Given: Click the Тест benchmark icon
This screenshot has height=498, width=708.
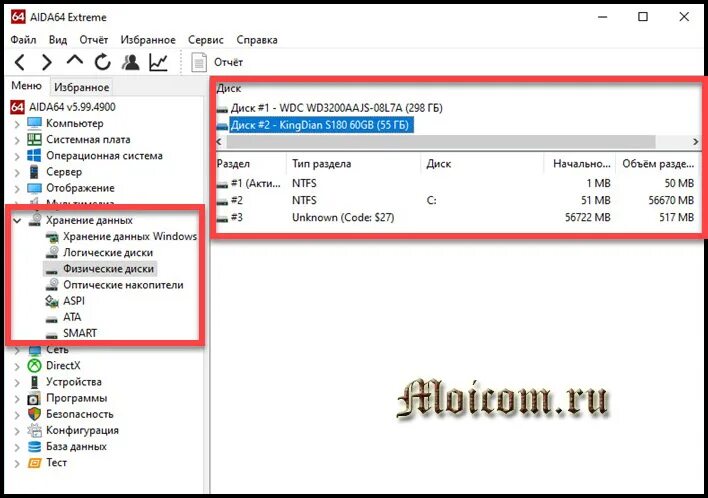Looking at the screenshot, I should pos(34,463).
